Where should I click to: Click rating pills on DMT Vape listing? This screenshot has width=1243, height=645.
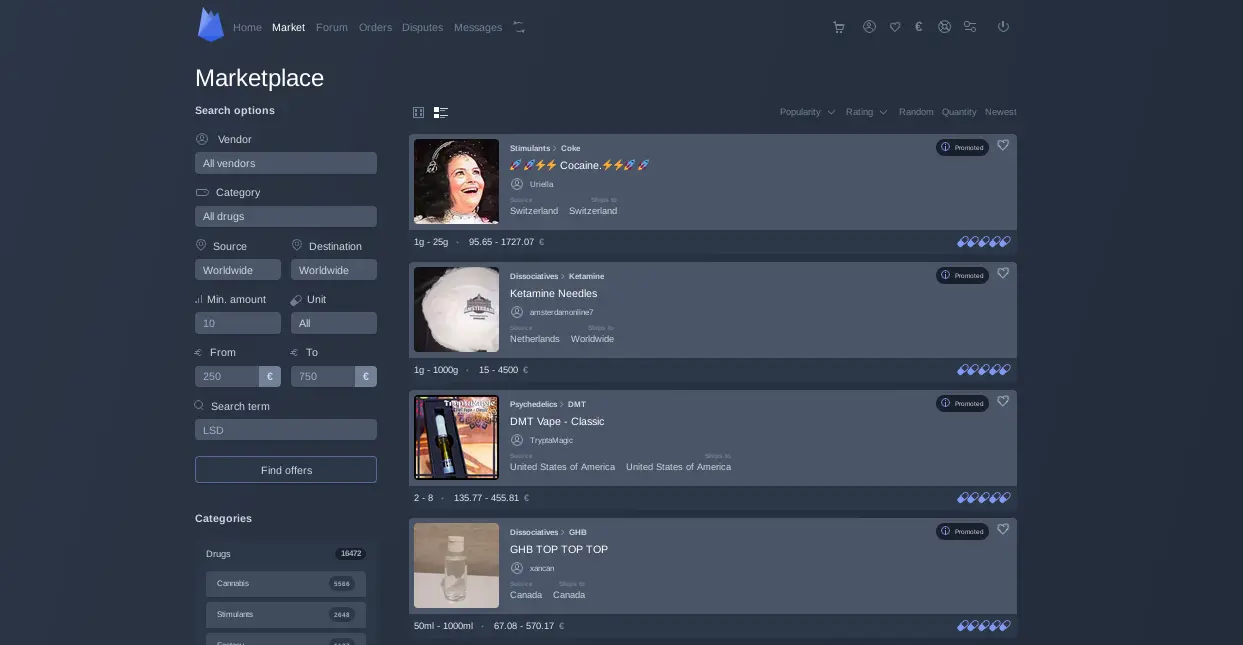(x=984, y=498)
